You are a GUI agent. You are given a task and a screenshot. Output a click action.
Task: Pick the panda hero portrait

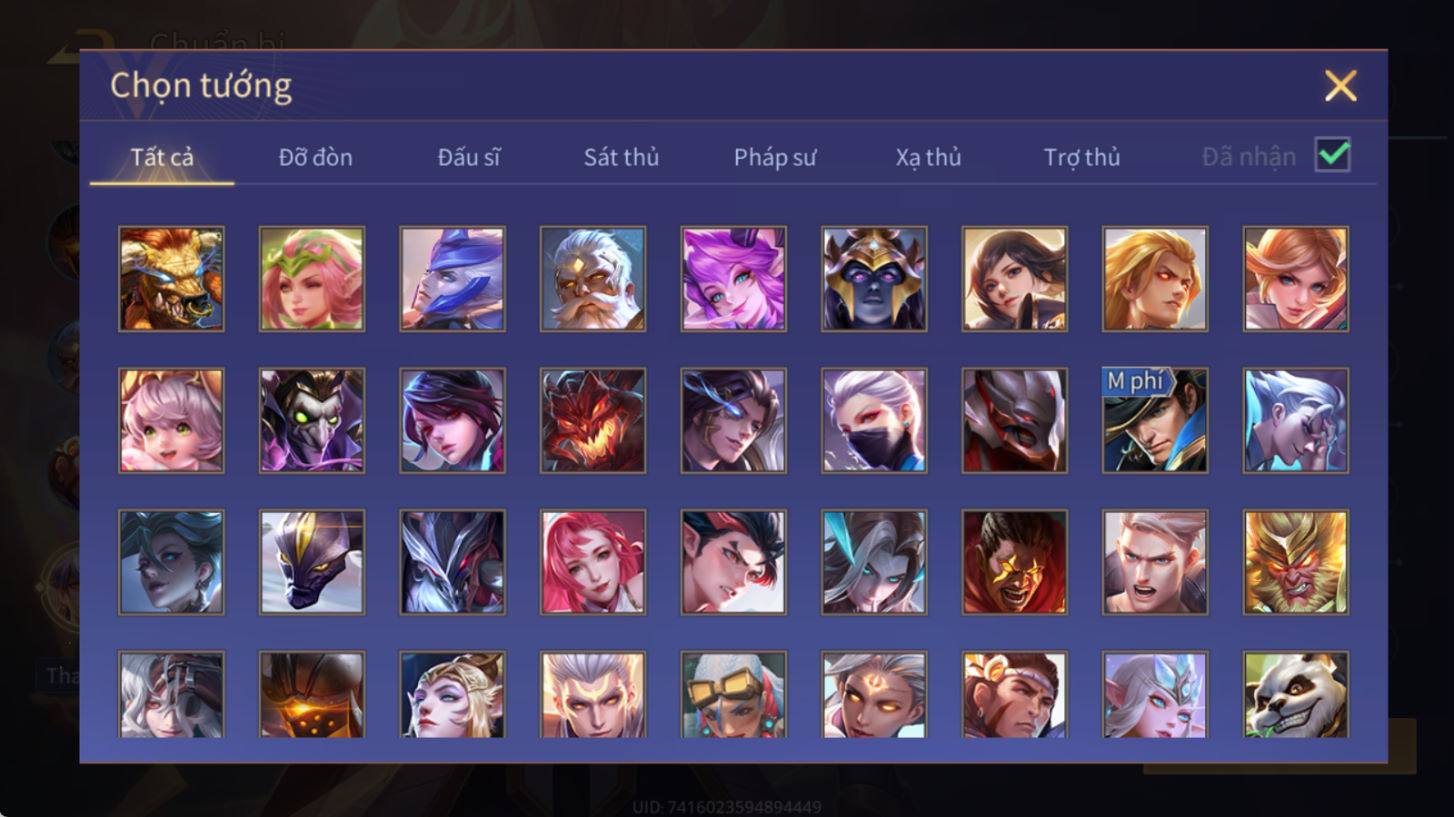pyautogui.click(x=1296, y=695)
